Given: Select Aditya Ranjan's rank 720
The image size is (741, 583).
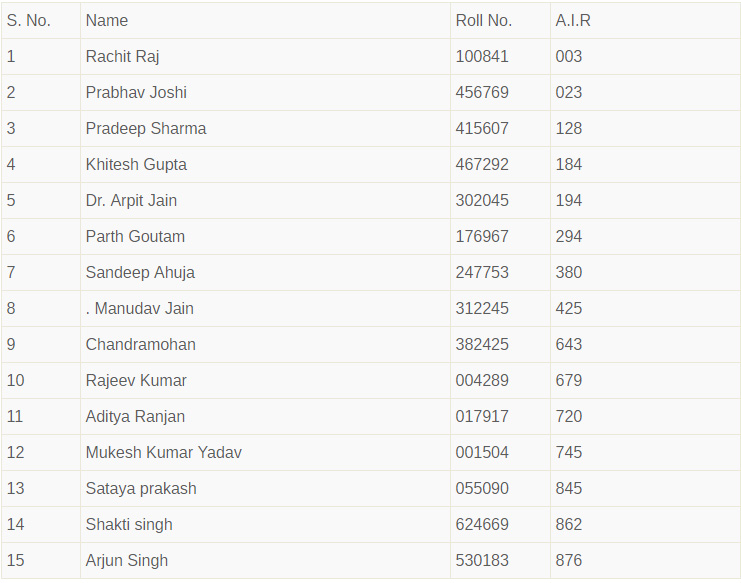Looking at the screenshot, I should click(x=569, y=416).
